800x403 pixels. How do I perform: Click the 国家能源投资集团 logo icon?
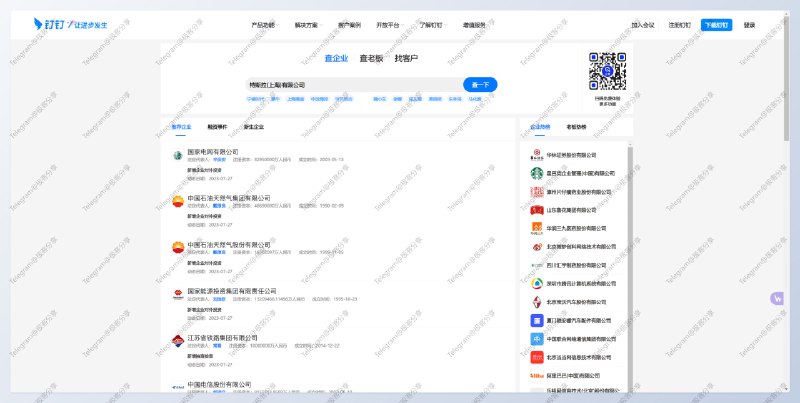(178, 294)
